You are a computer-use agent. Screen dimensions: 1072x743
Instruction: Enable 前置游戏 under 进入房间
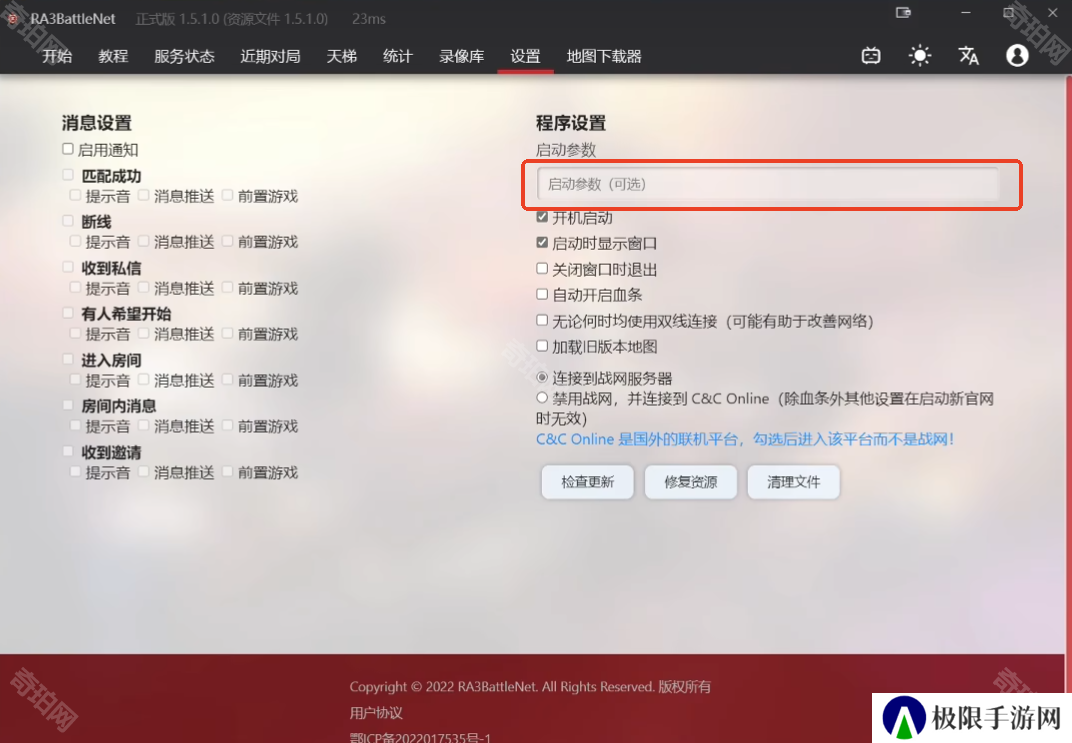(x=228, y=379)
